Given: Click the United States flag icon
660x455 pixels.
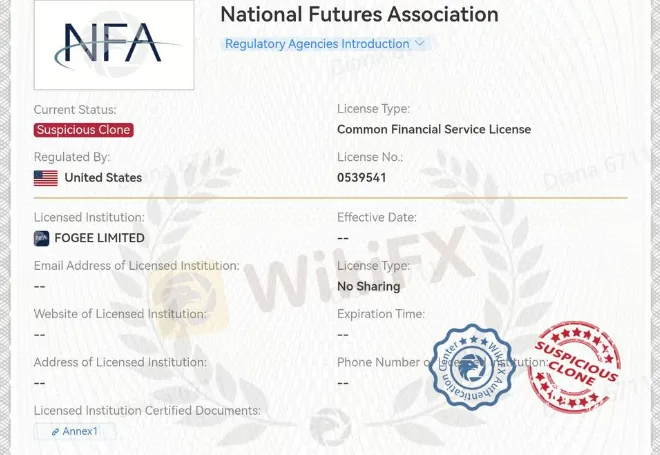Looking at the screenshot, I should coord(46,178).
